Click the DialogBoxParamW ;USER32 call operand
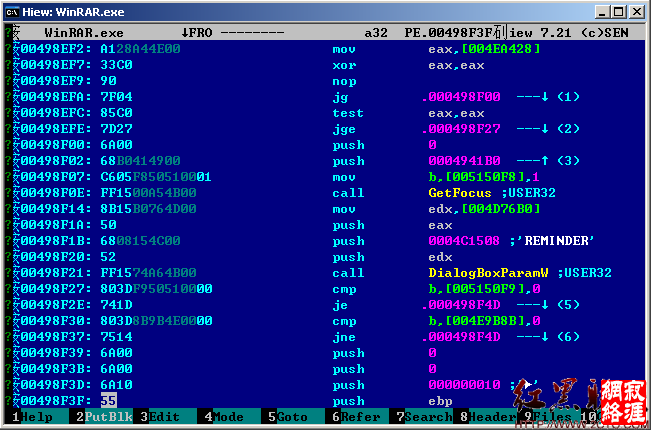Screen dimensions: 651x430 pyautogui.click(x=520, y=273)
